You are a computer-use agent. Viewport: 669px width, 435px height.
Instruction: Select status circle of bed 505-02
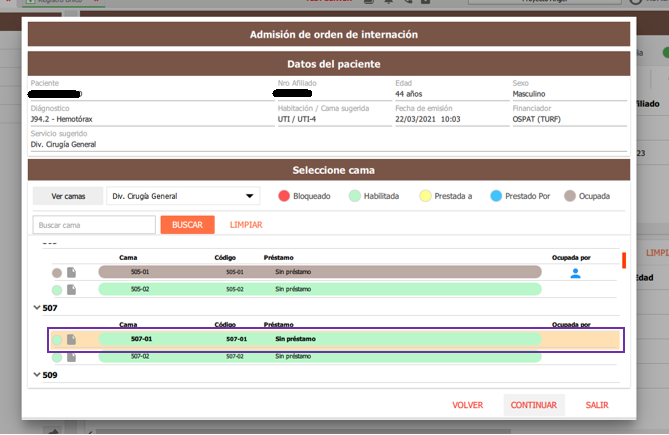(x=57, y=290)
